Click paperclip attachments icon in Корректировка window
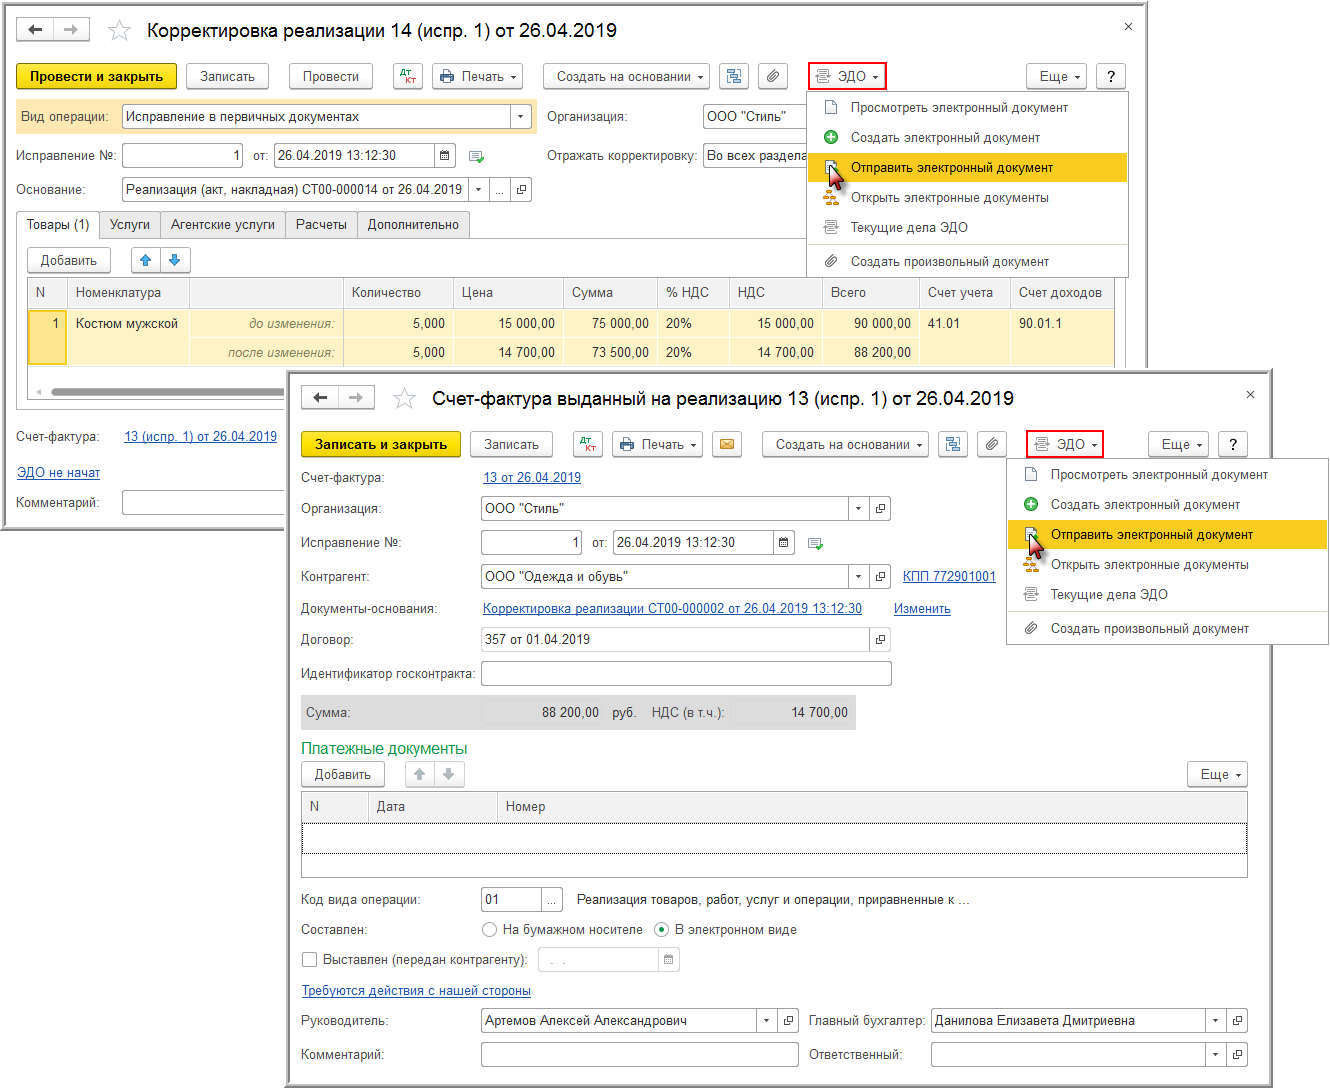Image resolution: width=1330 pixels, height=1090 pixels. click(x=772, y=77)
